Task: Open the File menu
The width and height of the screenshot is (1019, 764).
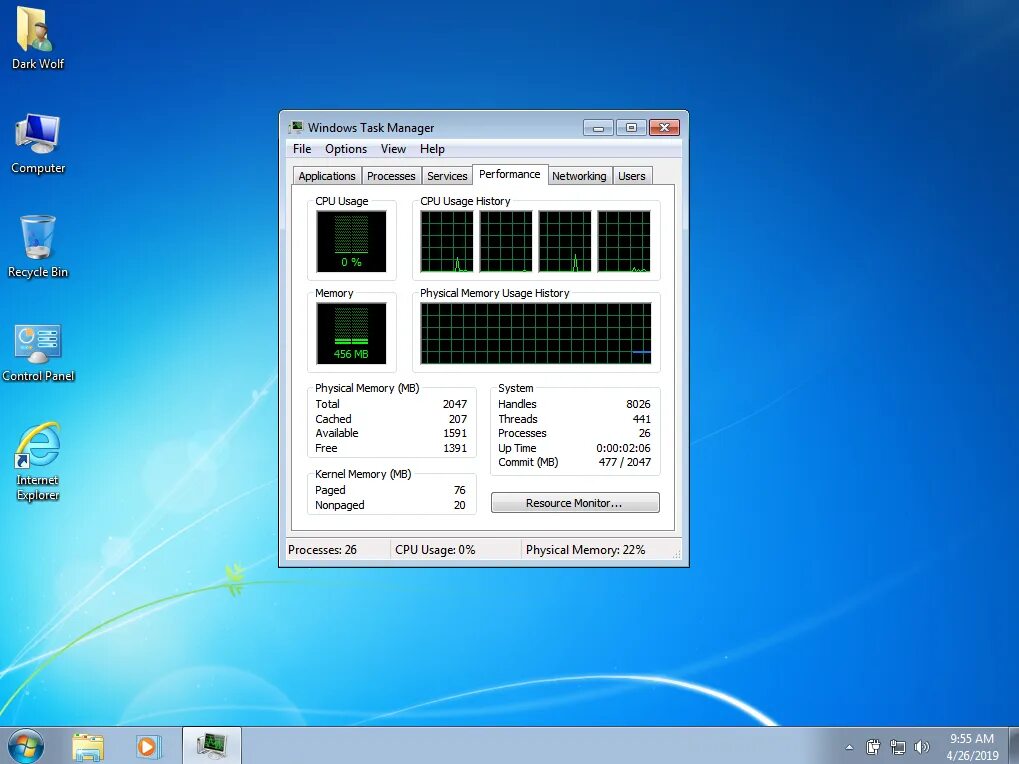Action: [302, 149]
